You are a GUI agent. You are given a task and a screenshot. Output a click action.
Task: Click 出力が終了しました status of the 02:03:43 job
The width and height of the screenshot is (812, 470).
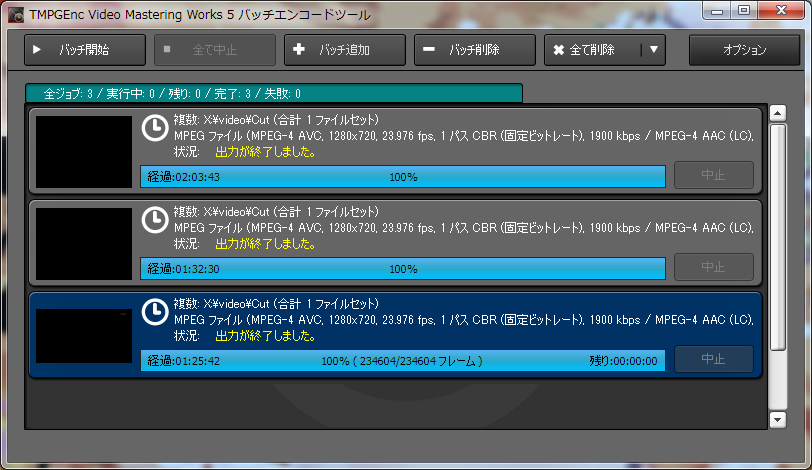pyautogui.click(x=266, y=152)
